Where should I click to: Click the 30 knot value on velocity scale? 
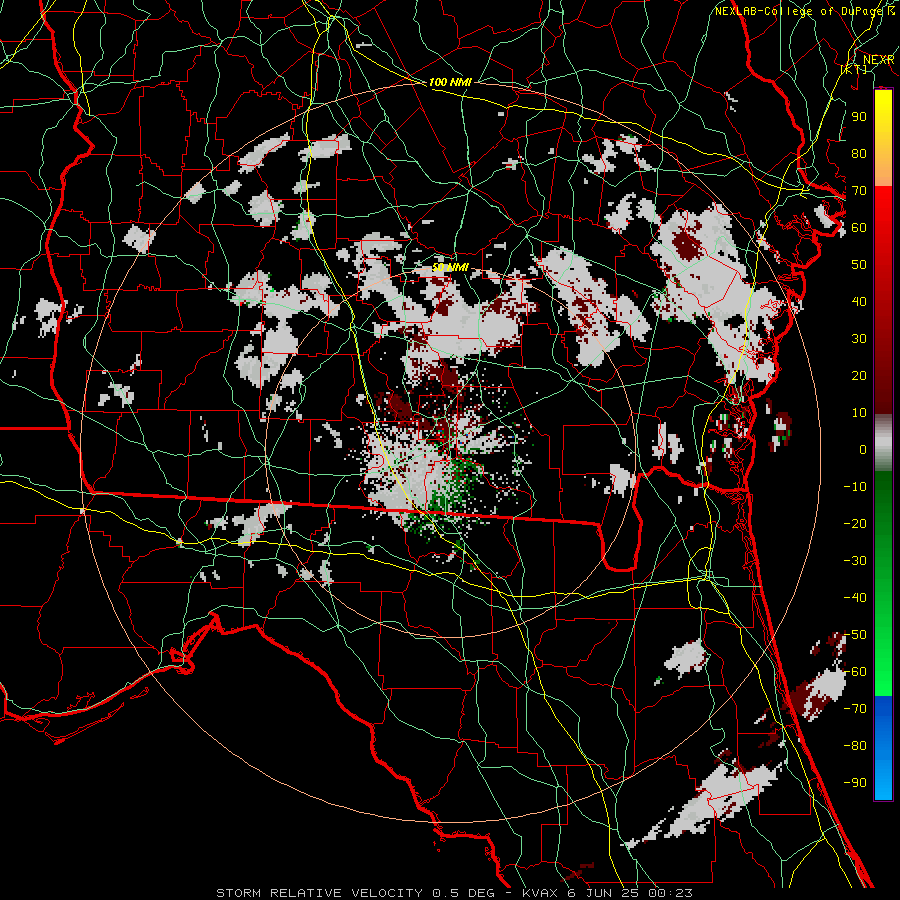pos(859,339)
